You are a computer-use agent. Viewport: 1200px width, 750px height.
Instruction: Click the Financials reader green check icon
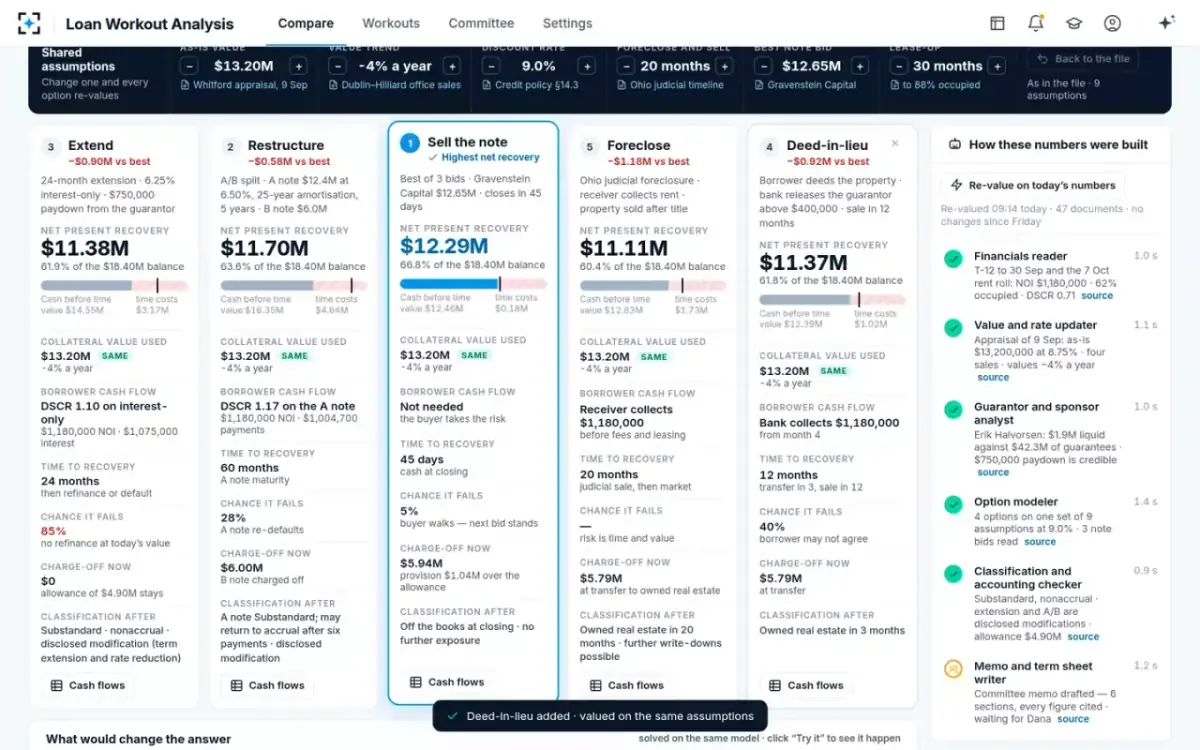[954, 259]
